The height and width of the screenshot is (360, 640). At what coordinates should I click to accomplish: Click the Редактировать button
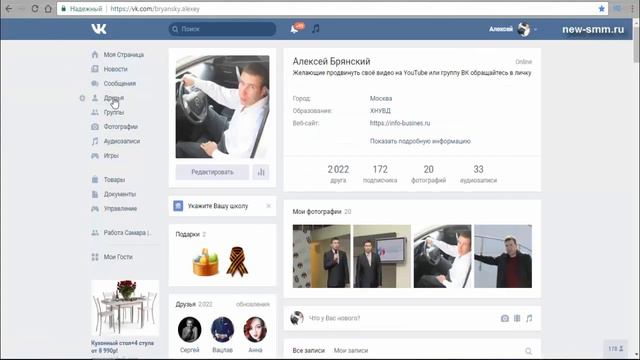pos(212,172)
